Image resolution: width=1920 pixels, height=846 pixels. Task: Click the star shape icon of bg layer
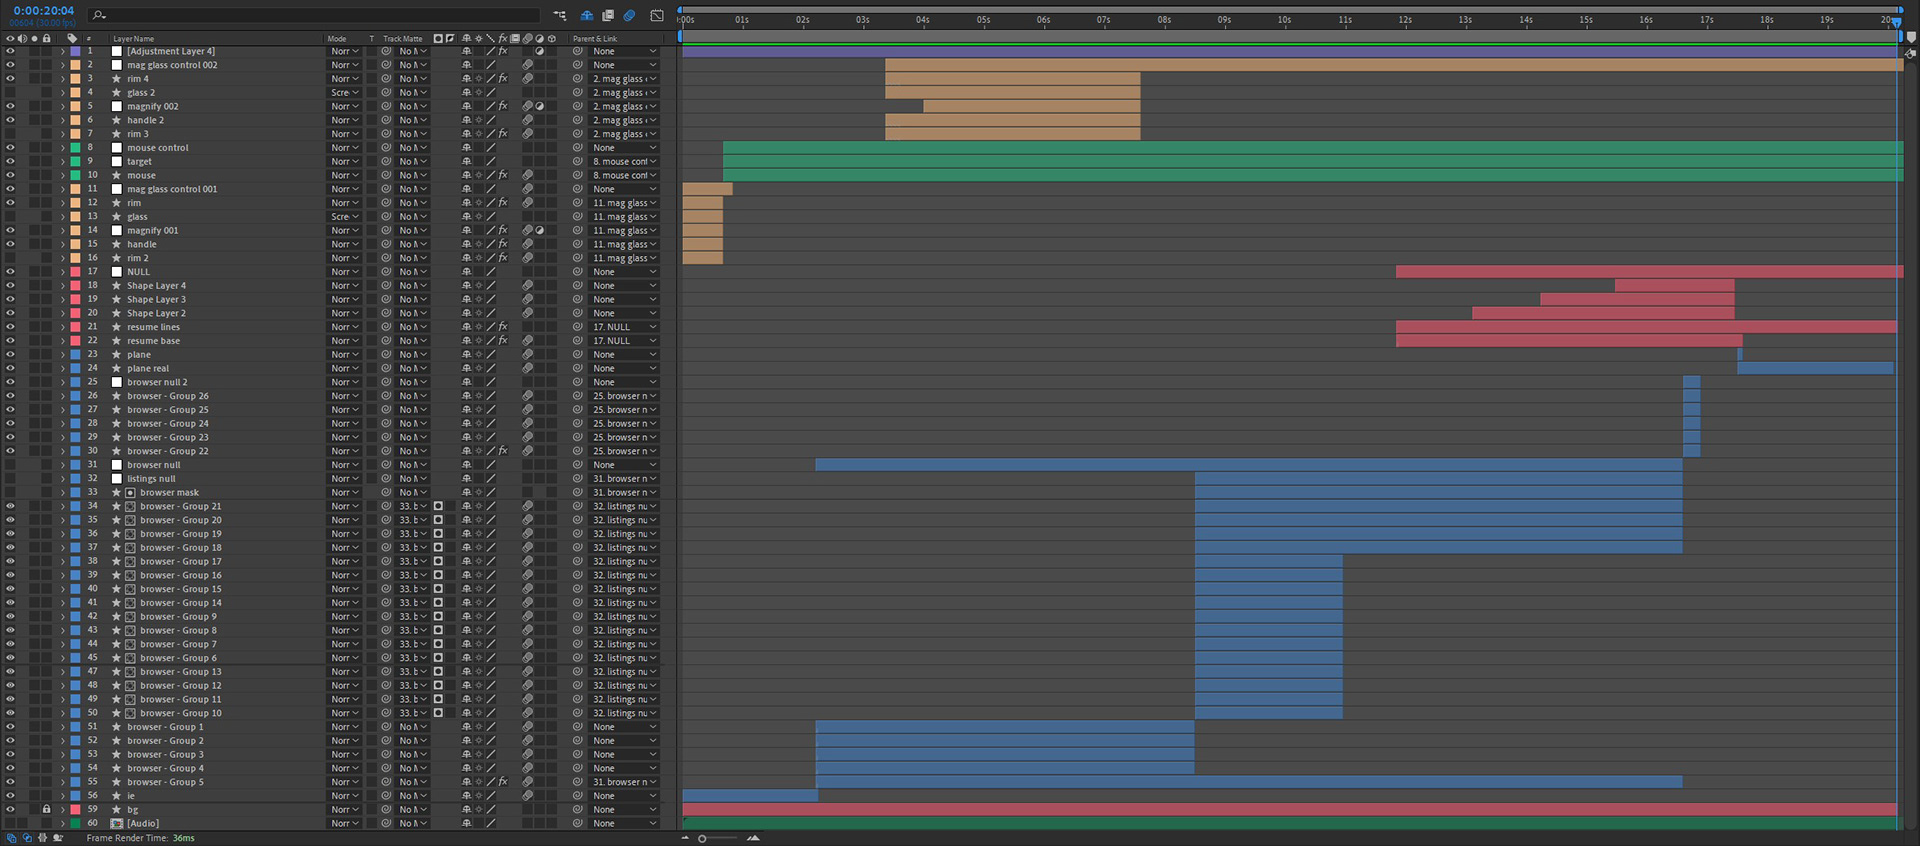coord(116,810)
